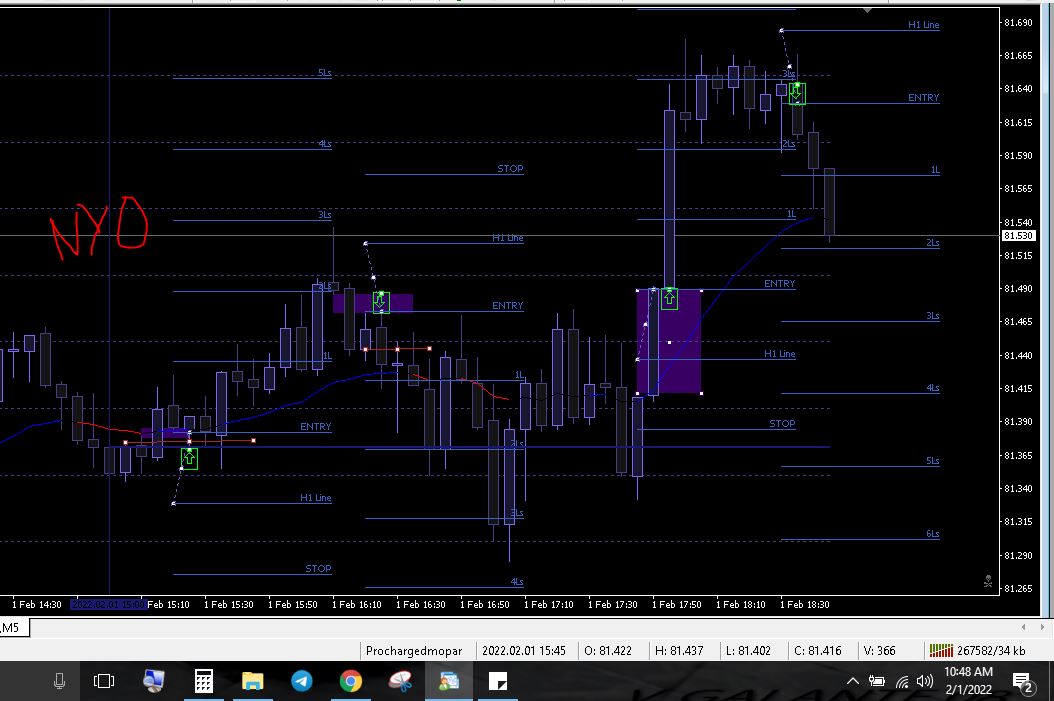This screenshot has height=701, width=1054.
Task: Click STOP label near 81.290 price
Action: coord(318,569)
